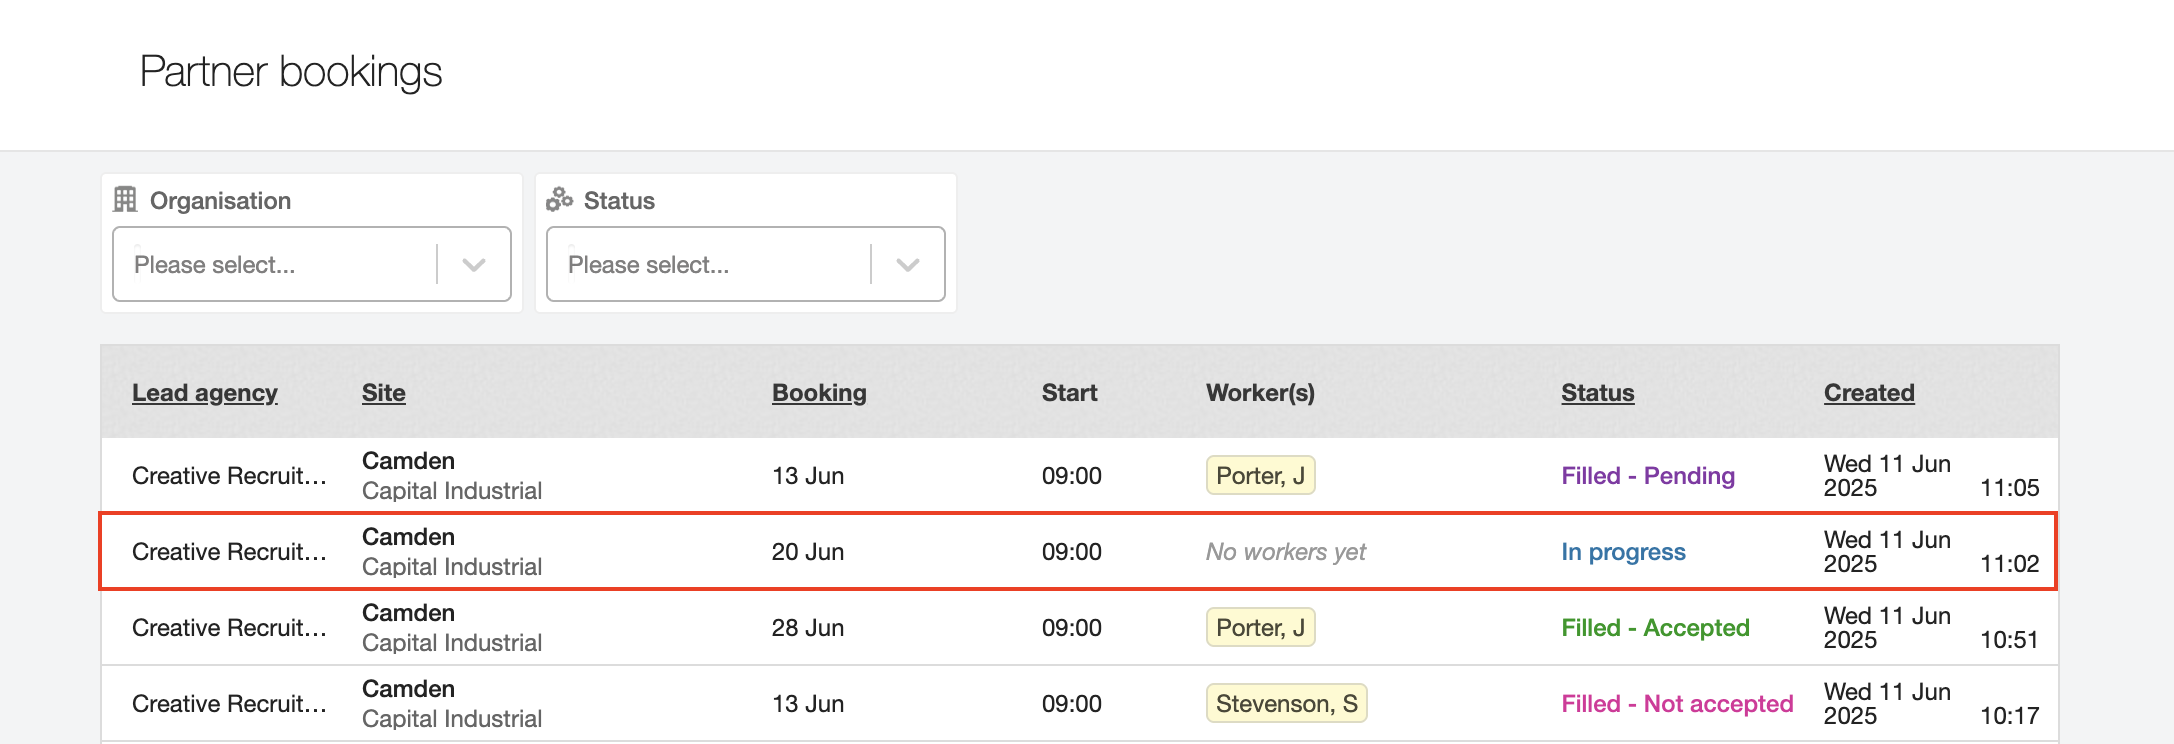This screenshot has height=744, width=2174.
Task: Sort bookings by Booking column header
Action: pos(819,393)
